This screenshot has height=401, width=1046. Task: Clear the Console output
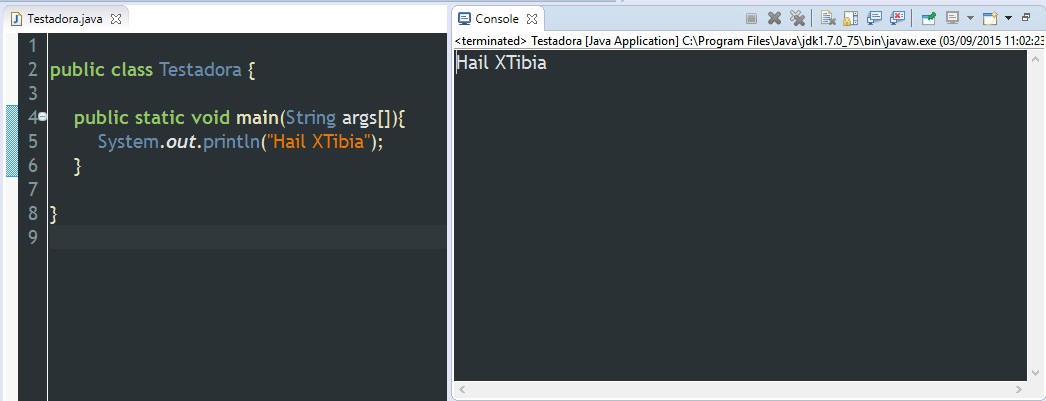click(829, 18)
